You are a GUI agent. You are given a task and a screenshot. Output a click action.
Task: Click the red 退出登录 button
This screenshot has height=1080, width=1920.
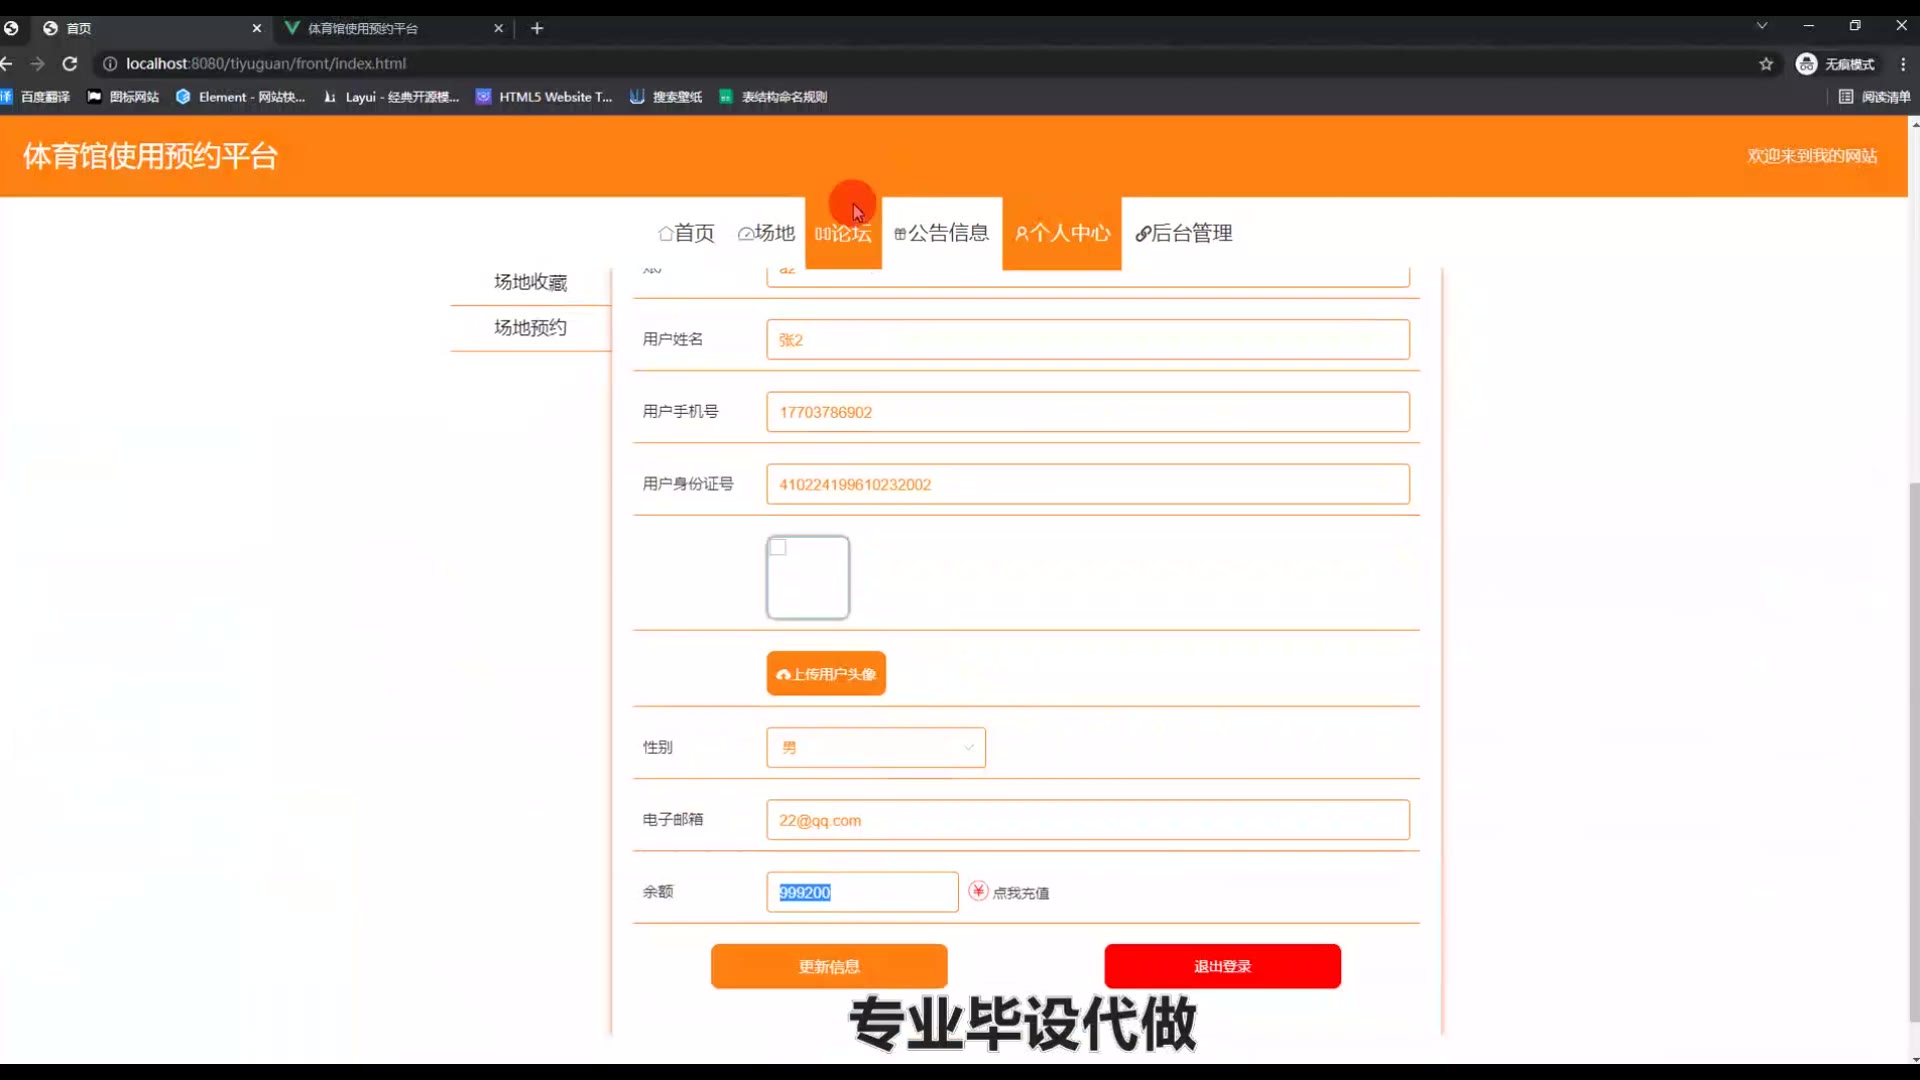pyautogui.click(x=1222, y=966)
